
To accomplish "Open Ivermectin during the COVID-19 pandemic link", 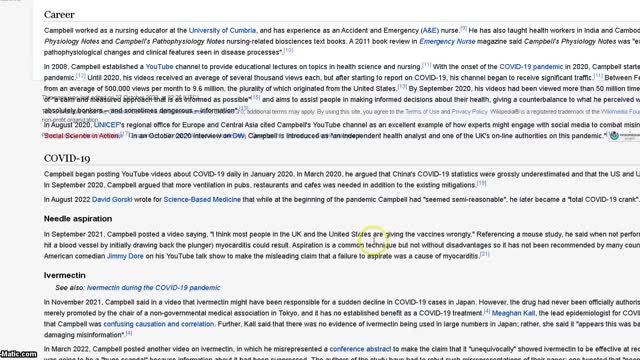I will tap(153, 288).
